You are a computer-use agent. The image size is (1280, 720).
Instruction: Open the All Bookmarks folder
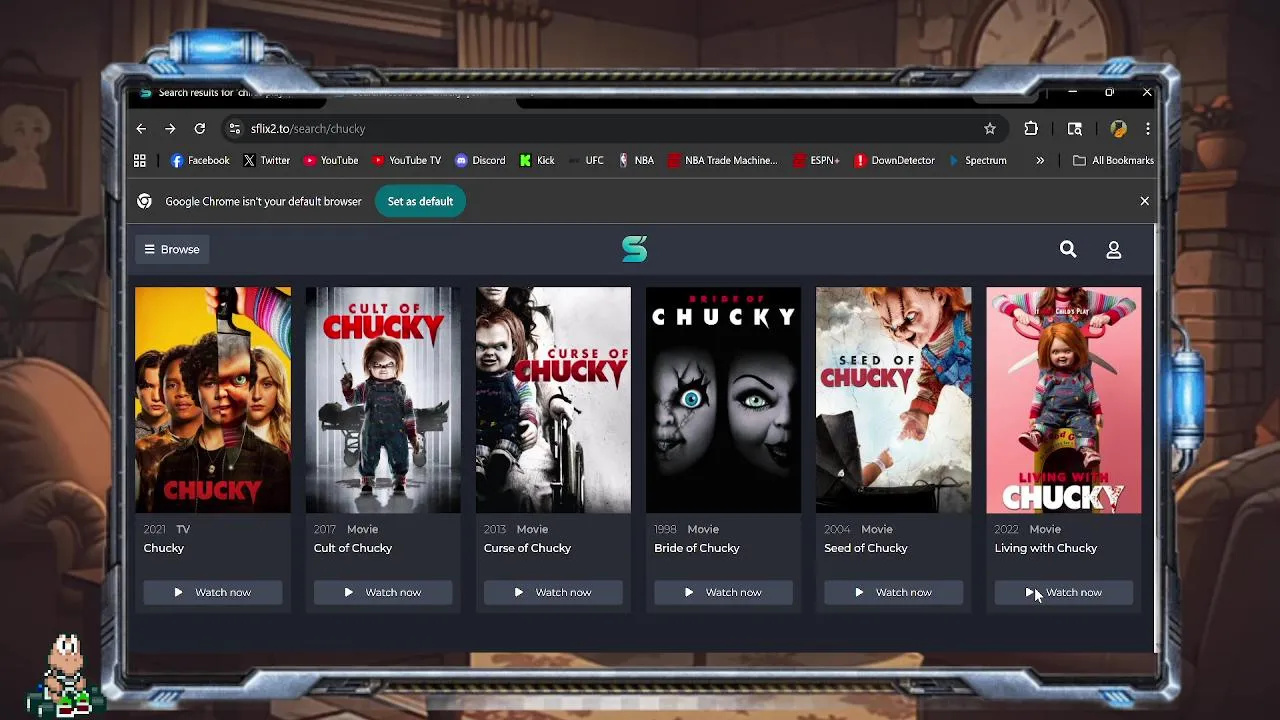(1113, 160)
